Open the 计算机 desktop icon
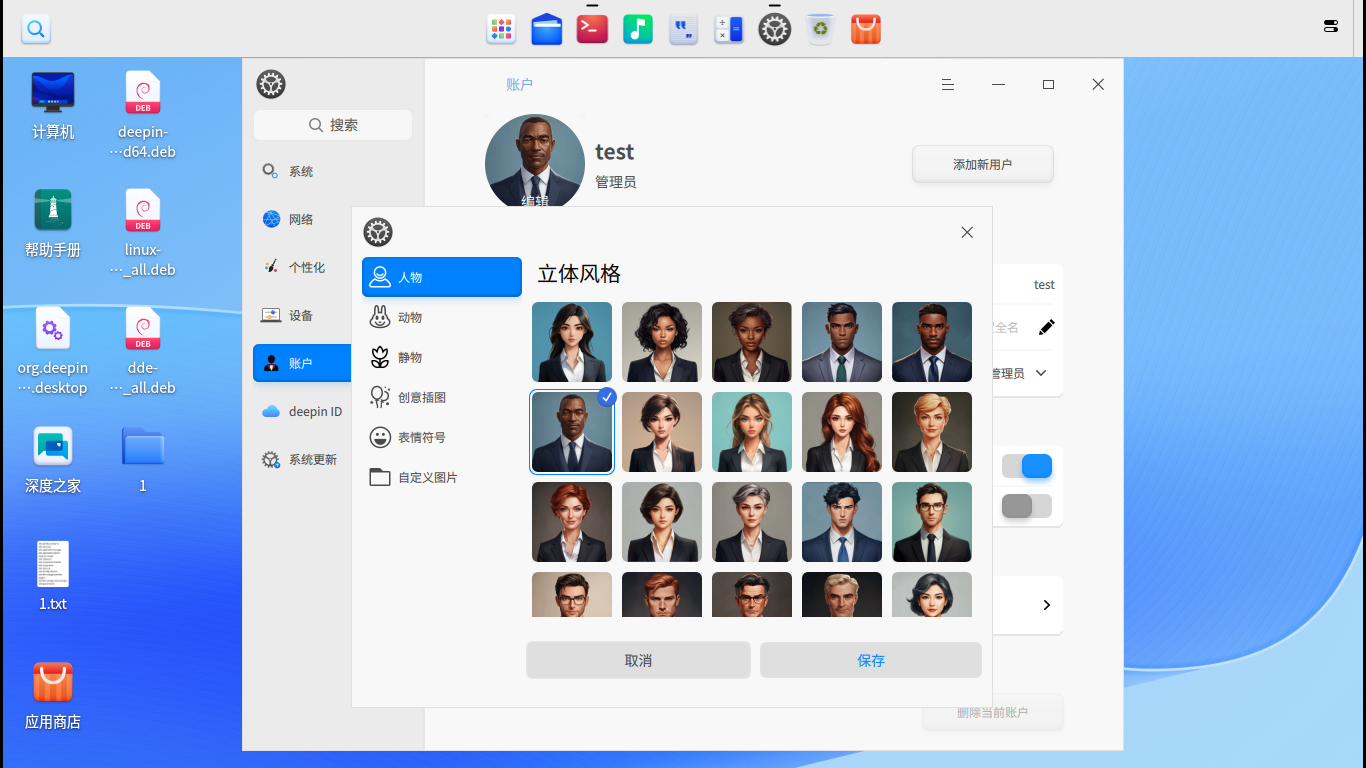The image size is (1366, 768). (x=53, y=105)
